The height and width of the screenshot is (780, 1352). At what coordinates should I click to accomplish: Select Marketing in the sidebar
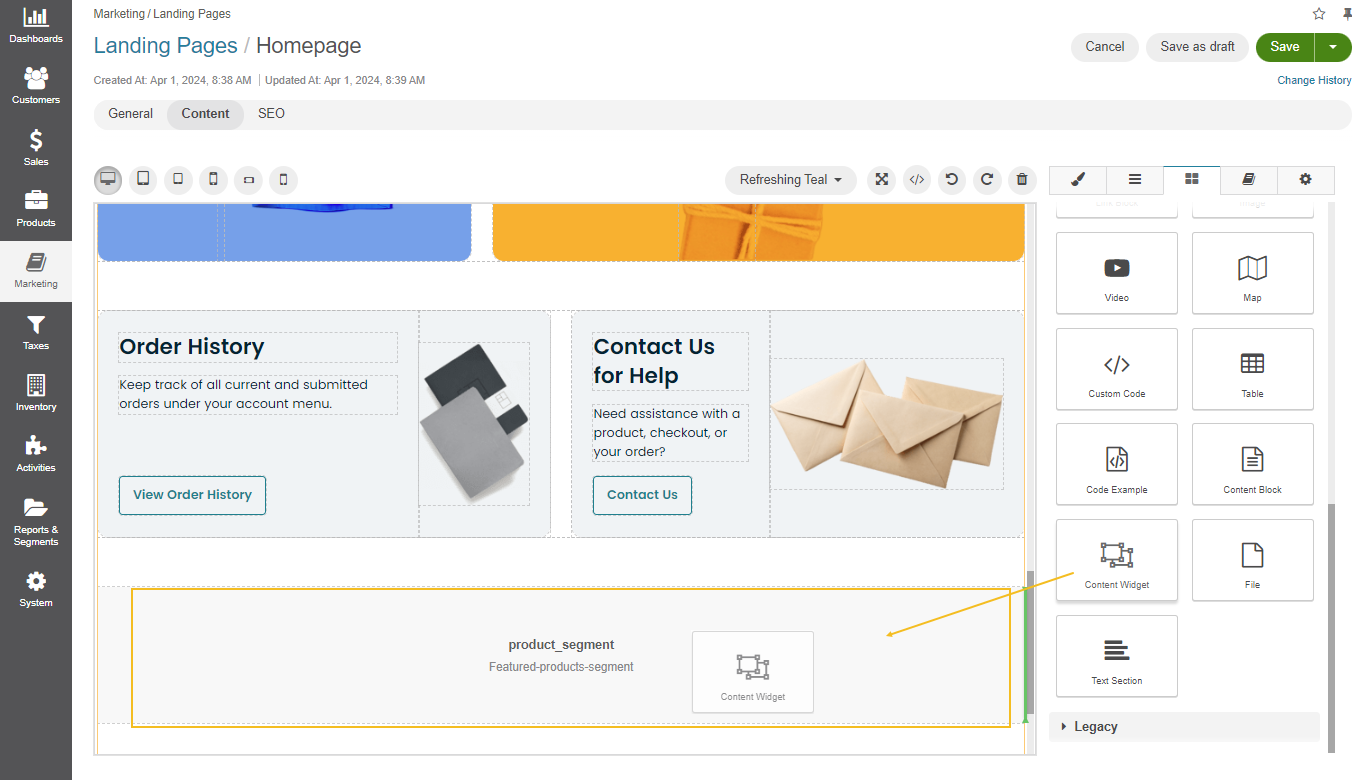[36, 271]
